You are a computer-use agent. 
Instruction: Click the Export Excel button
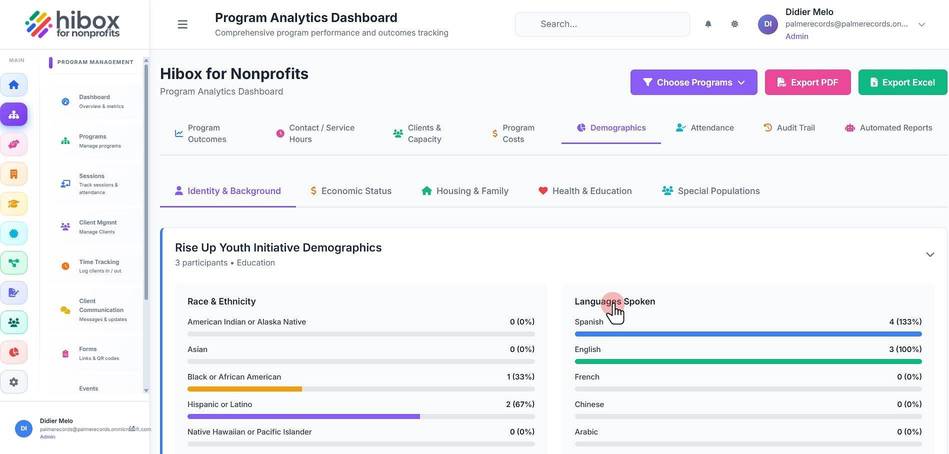coord(902,82)
